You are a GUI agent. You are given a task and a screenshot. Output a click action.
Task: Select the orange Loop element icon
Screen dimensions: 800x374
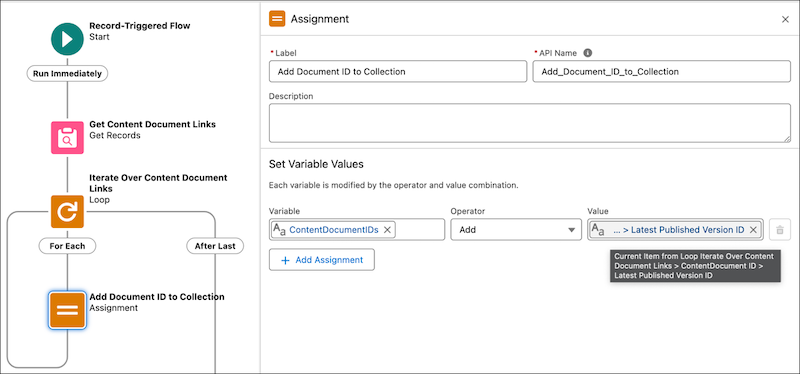(x=67, y=211)
